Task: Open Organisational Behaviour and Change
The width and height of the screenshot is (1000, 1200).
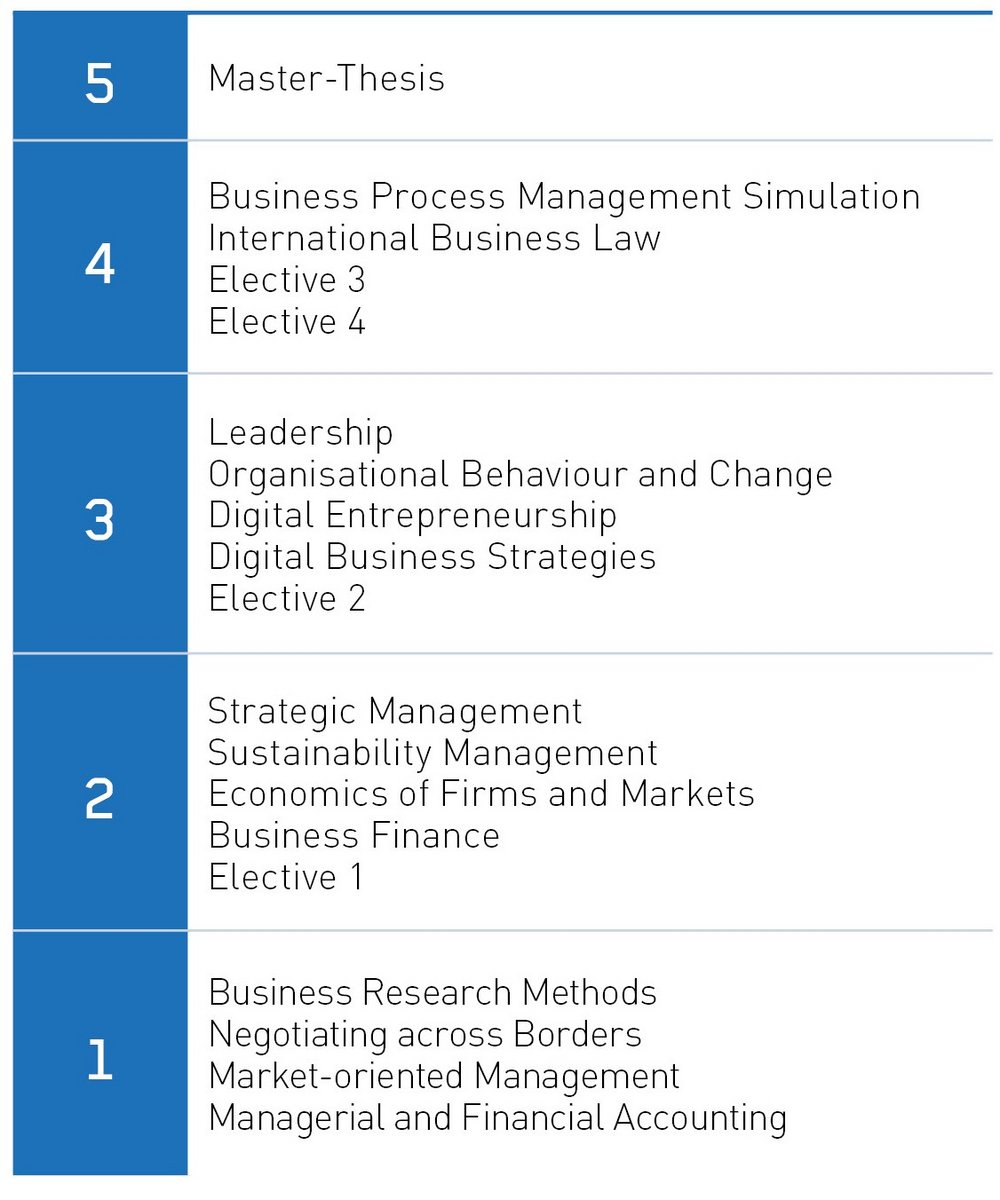Action: [520, 474]
